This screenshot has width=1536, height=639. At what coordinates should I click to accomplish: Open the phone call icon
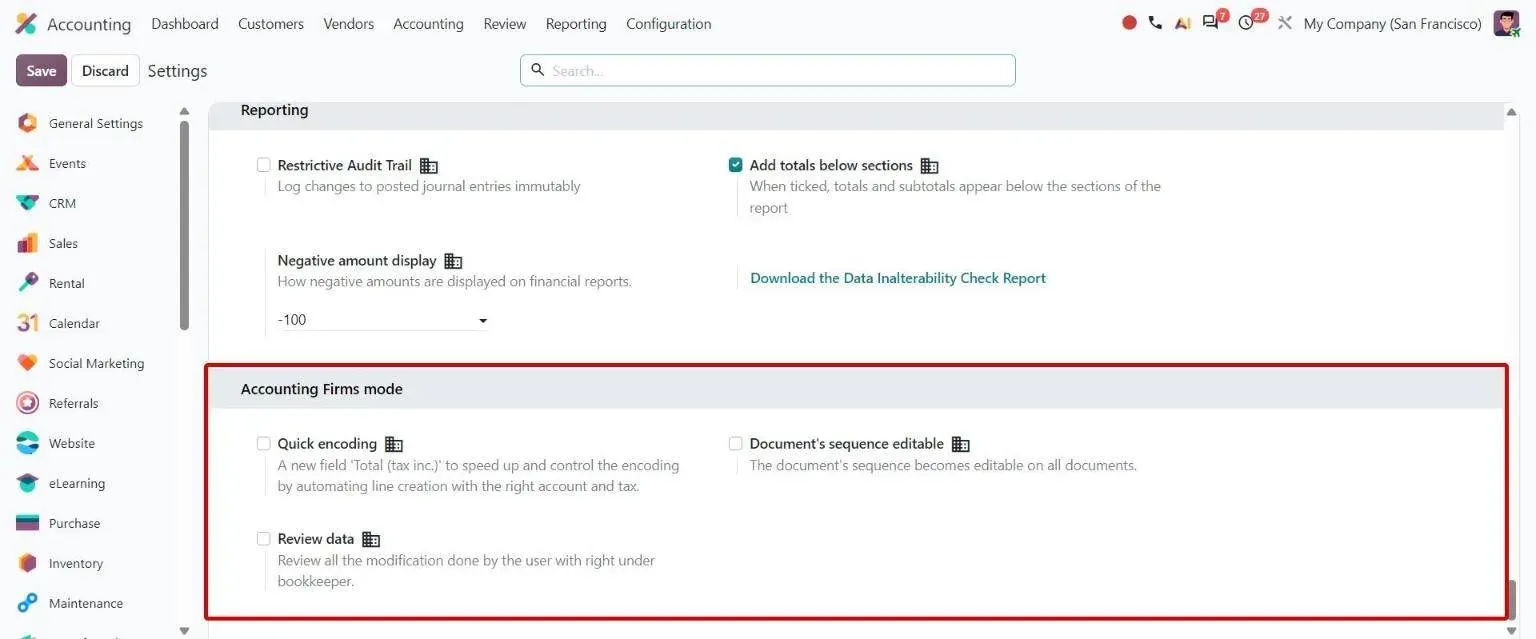(1155, 23)
